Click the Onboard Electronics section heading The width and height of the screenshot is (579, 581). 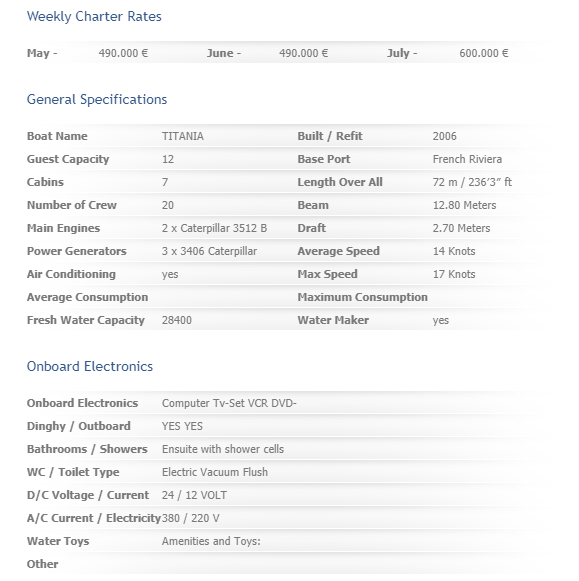(90, 366)
